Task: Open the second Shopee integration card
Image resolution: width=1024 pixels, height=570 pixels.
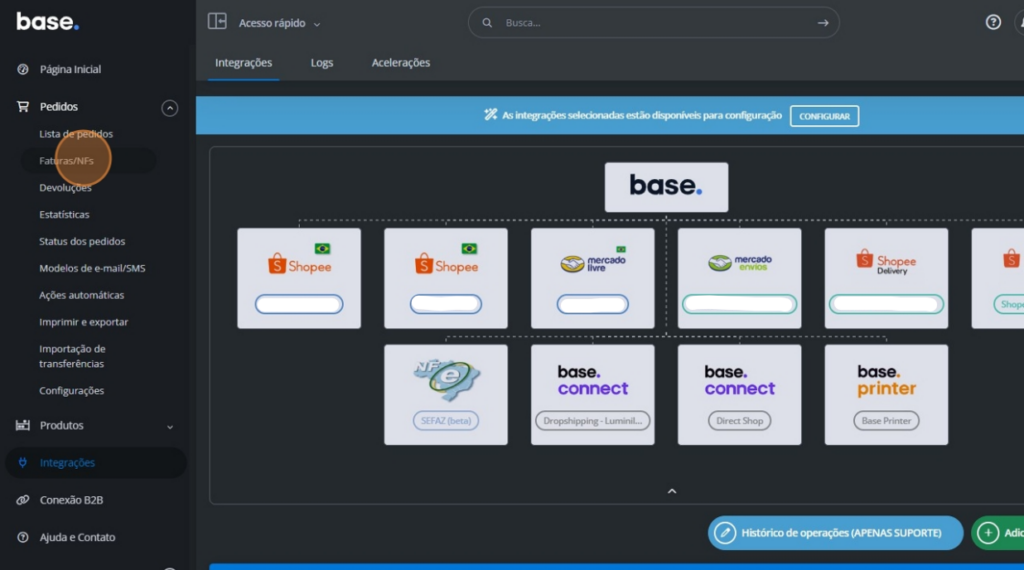Action: (x=446, y=278)
